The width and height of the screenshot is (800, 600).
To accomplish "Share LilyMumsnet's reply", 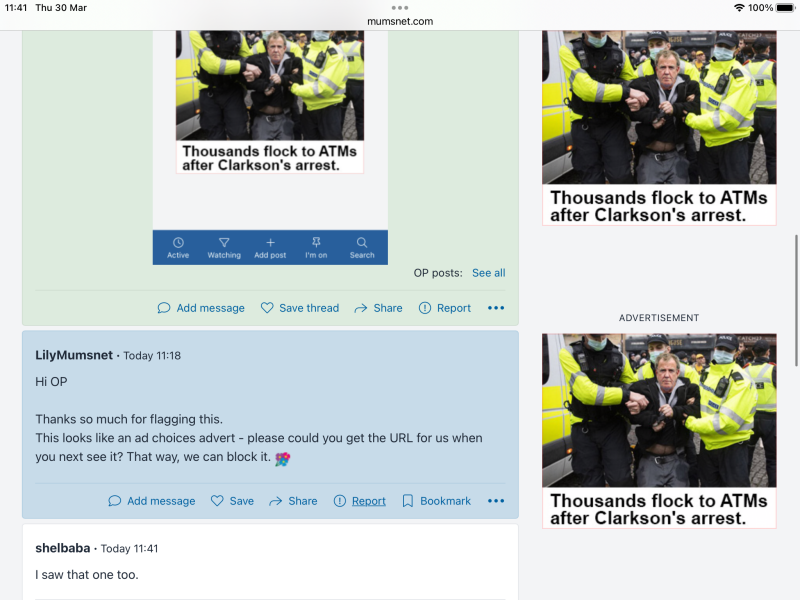I will coord(293,501).
